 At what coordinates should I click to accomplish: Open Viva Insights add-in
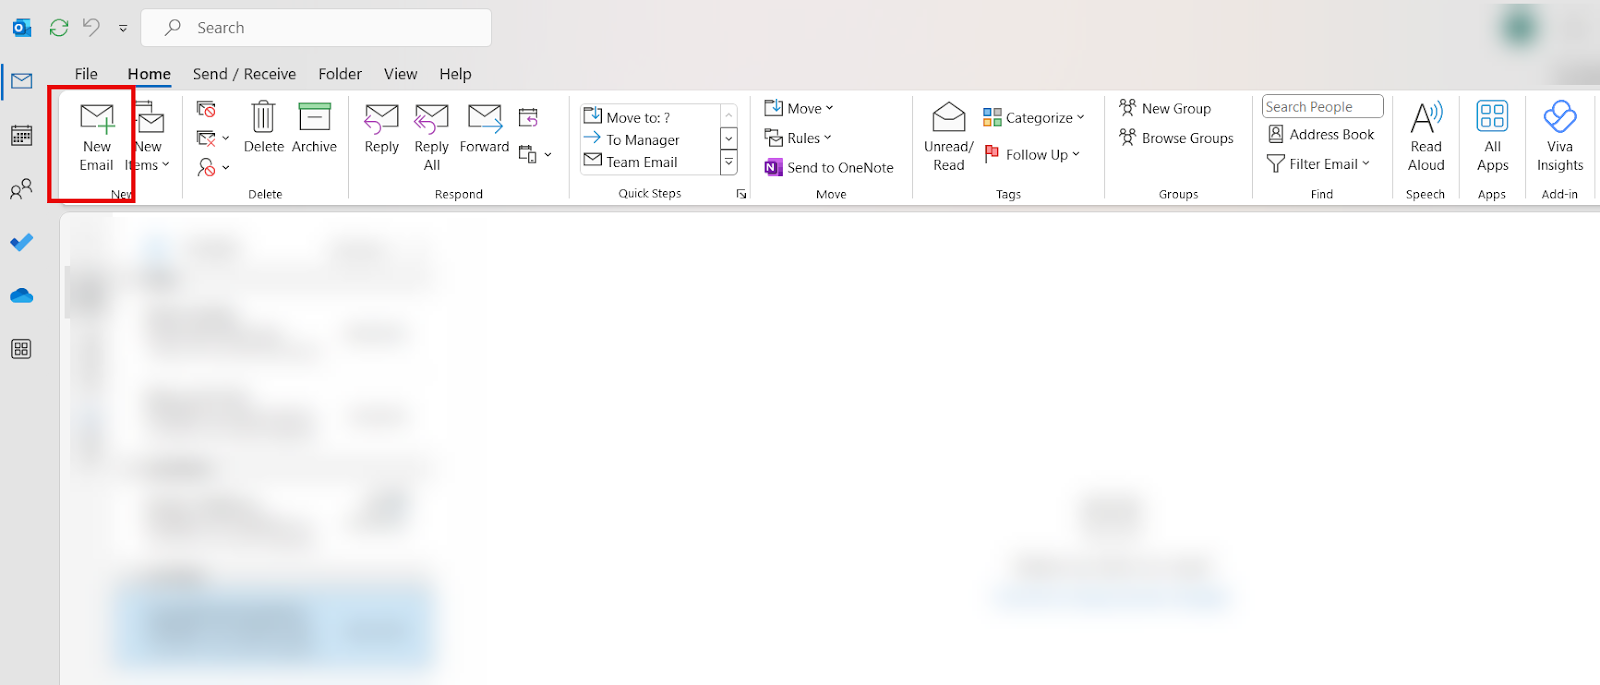1559,137
